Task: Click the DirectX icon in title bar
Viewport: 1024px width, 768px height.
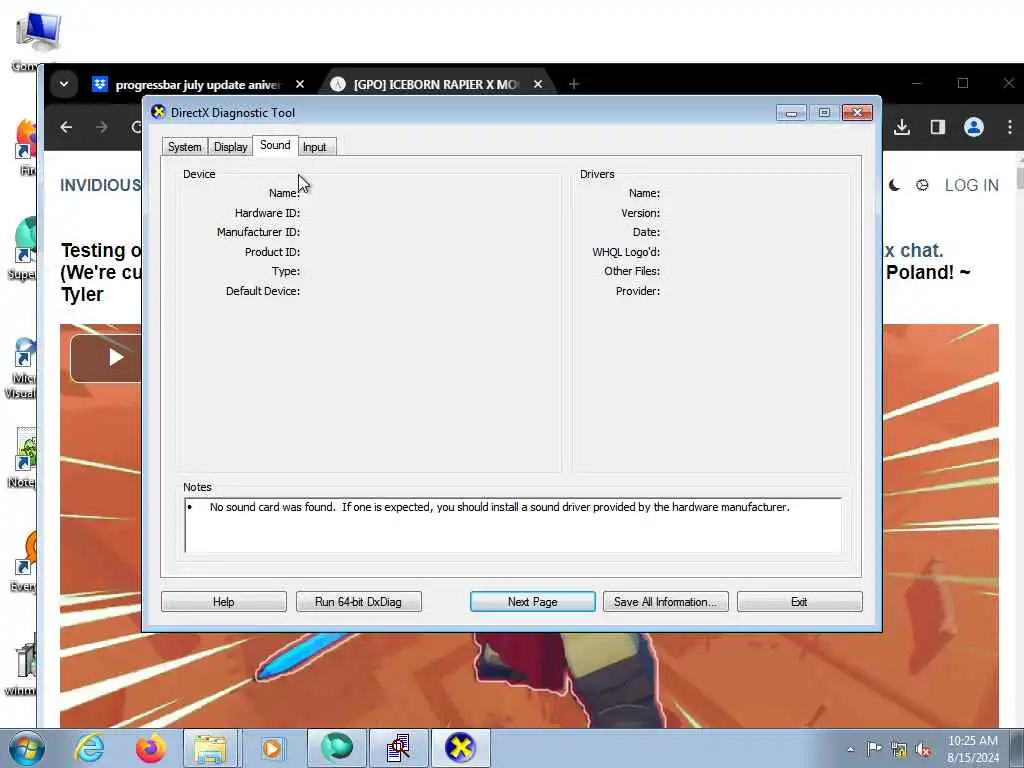Action: (x=158, y=112)
